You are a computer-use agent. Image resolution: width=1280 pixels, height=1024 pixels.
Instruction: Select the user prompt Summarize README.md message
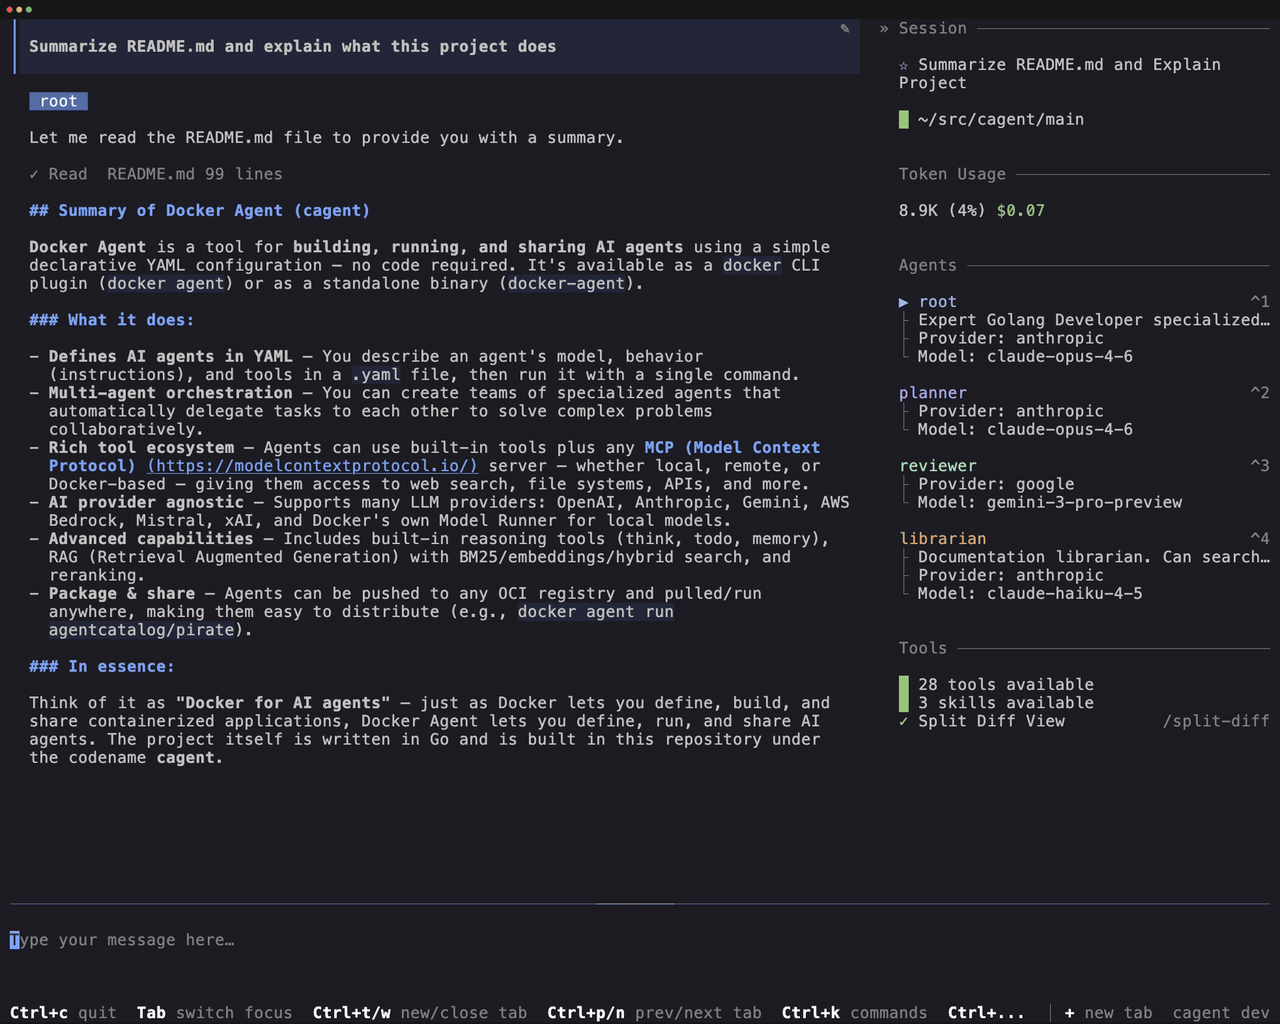point(437,47)
